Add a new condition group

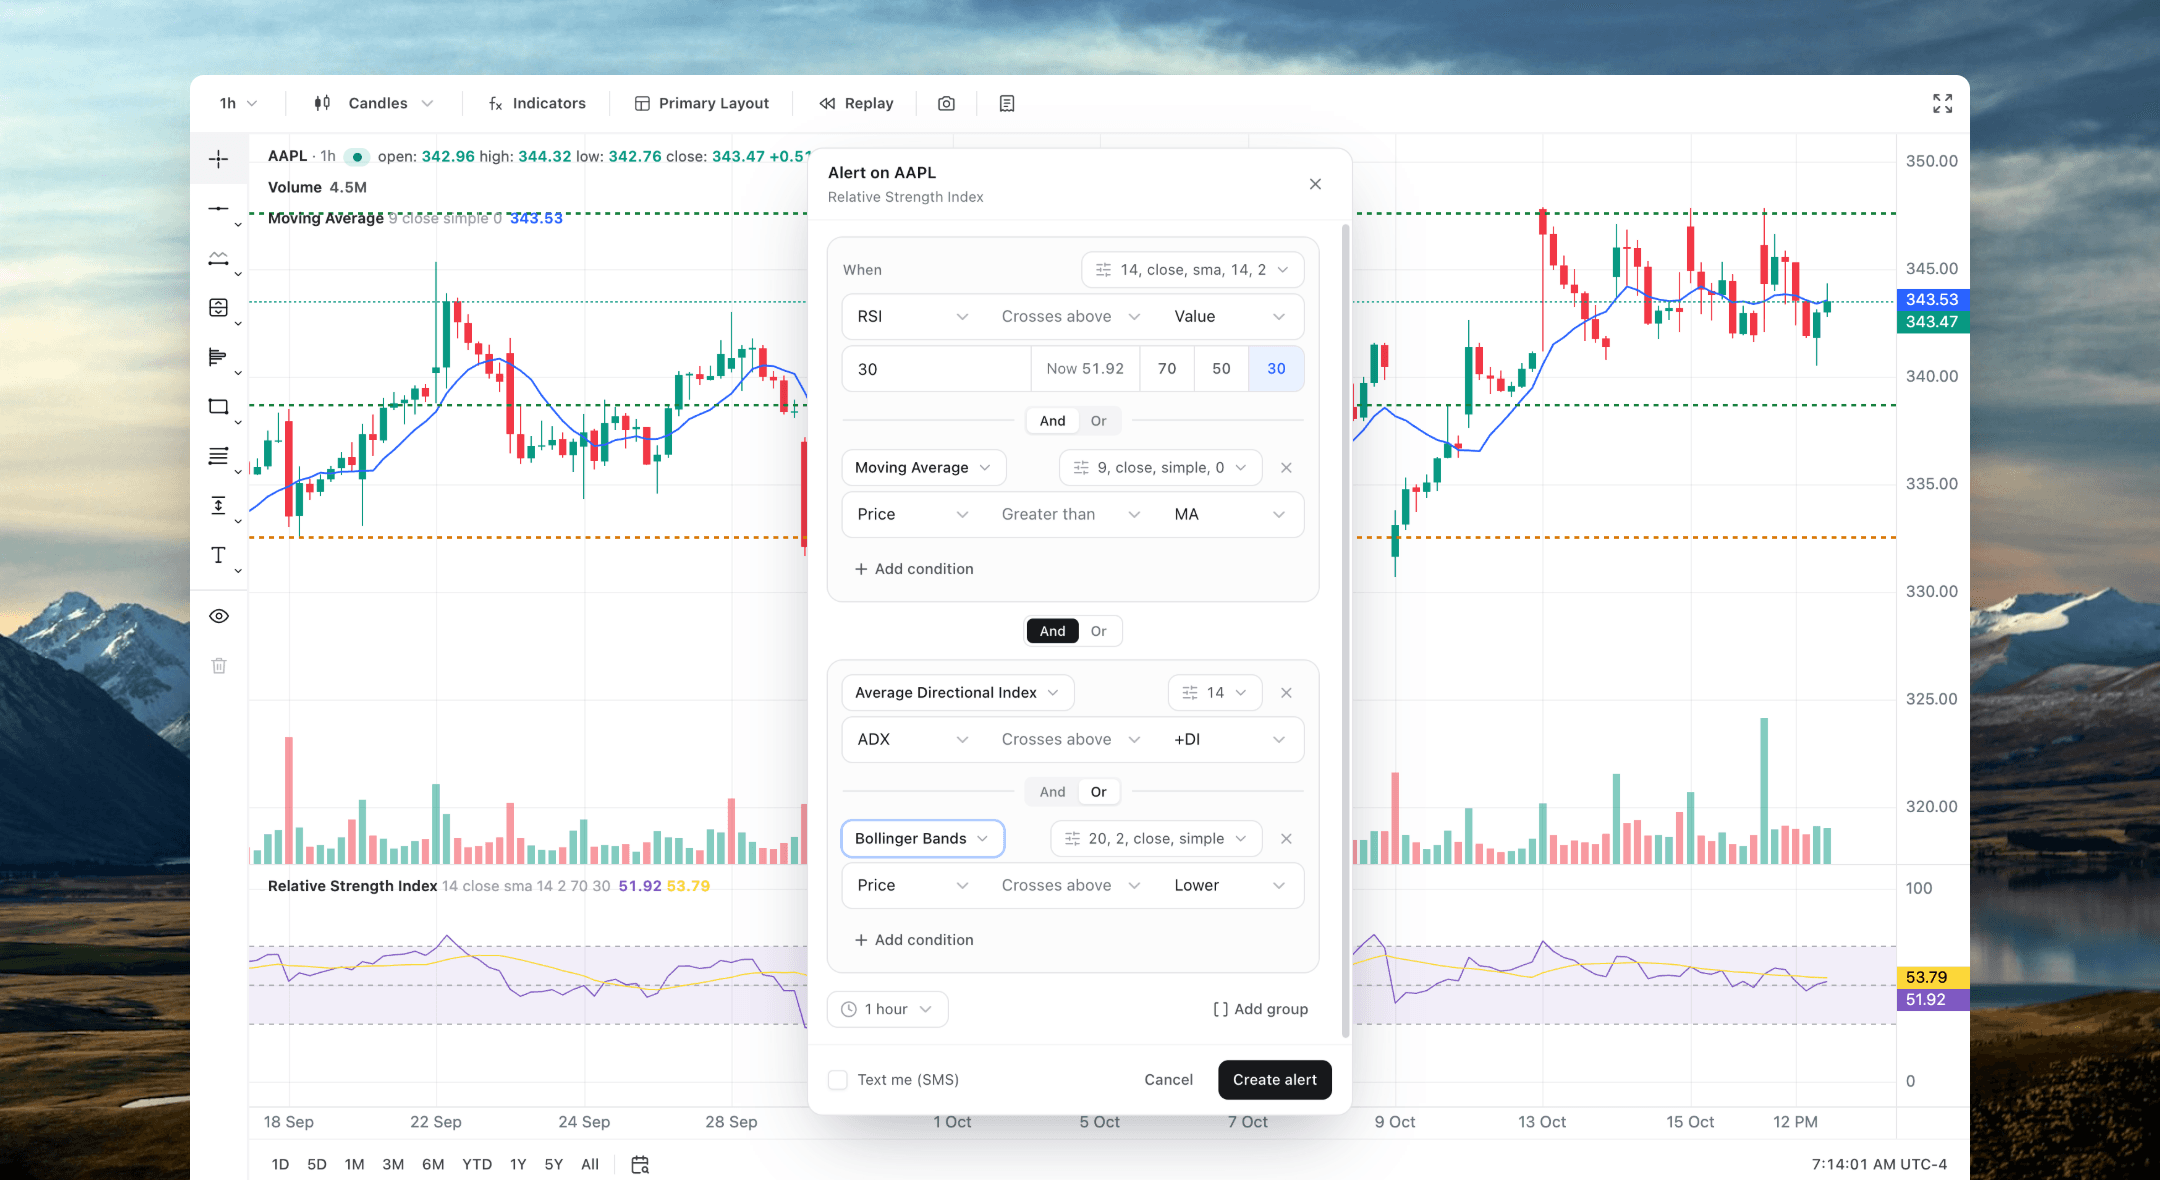tap(1260, 1009)
